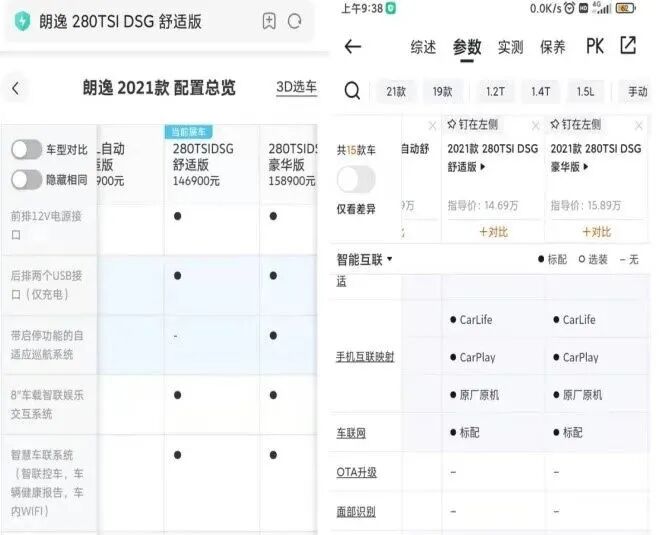Image resolution: width=667 pixels, height=535 pixels.
Task: Pin 舒适版 column with the 钉在左侧 pin icon
Action: pyautogui.click(x=452, y=124)
